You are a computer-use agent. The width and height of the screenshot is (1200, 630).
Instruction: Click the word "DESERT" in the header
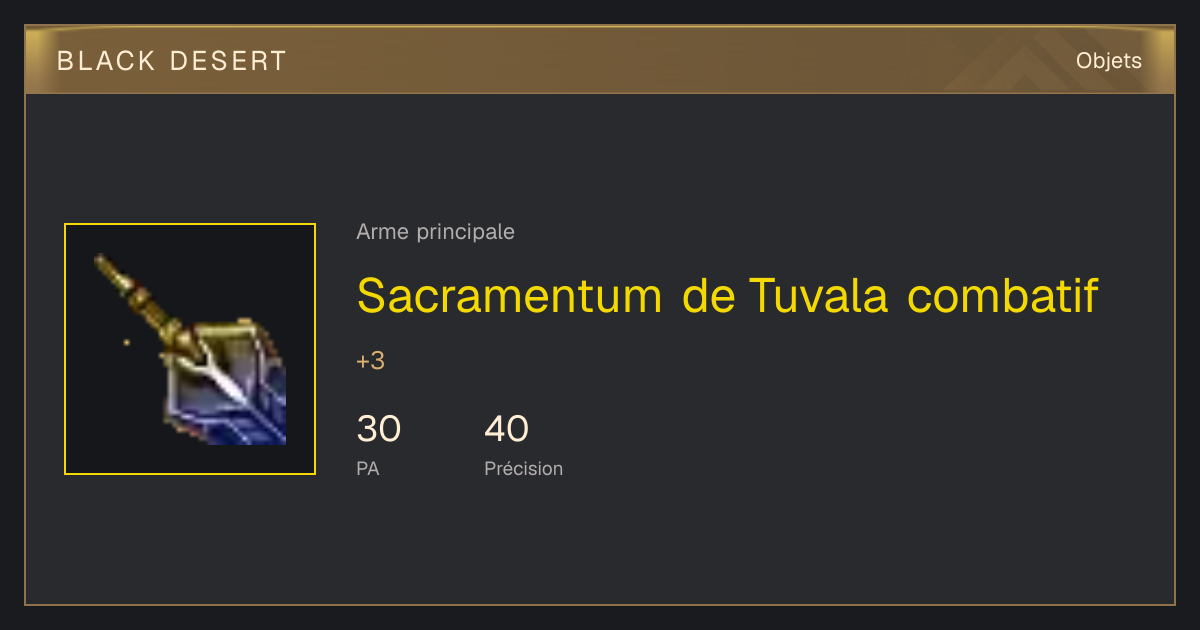[228, 61]
